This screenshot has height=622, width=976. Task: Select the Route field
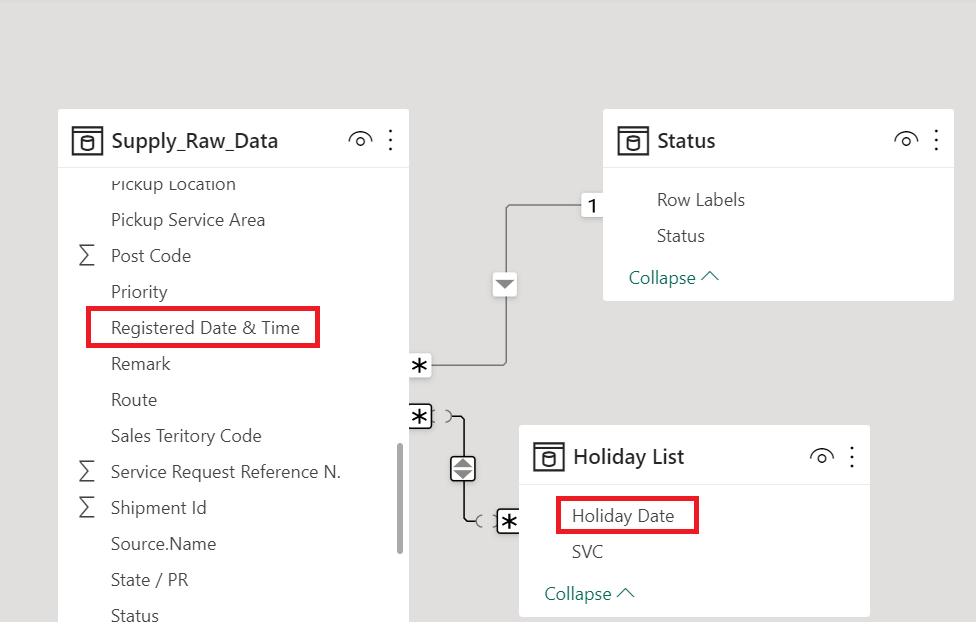[x=134, y=400]
